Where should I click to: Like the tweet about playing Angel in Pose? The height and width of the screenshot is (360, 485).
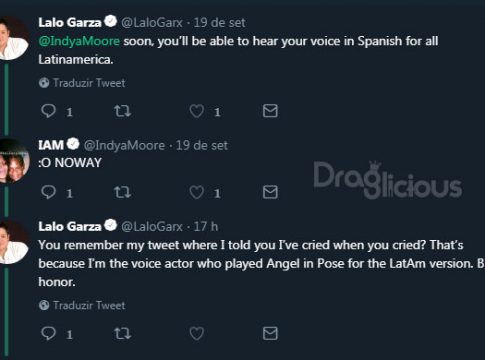(x=197, y=333)
